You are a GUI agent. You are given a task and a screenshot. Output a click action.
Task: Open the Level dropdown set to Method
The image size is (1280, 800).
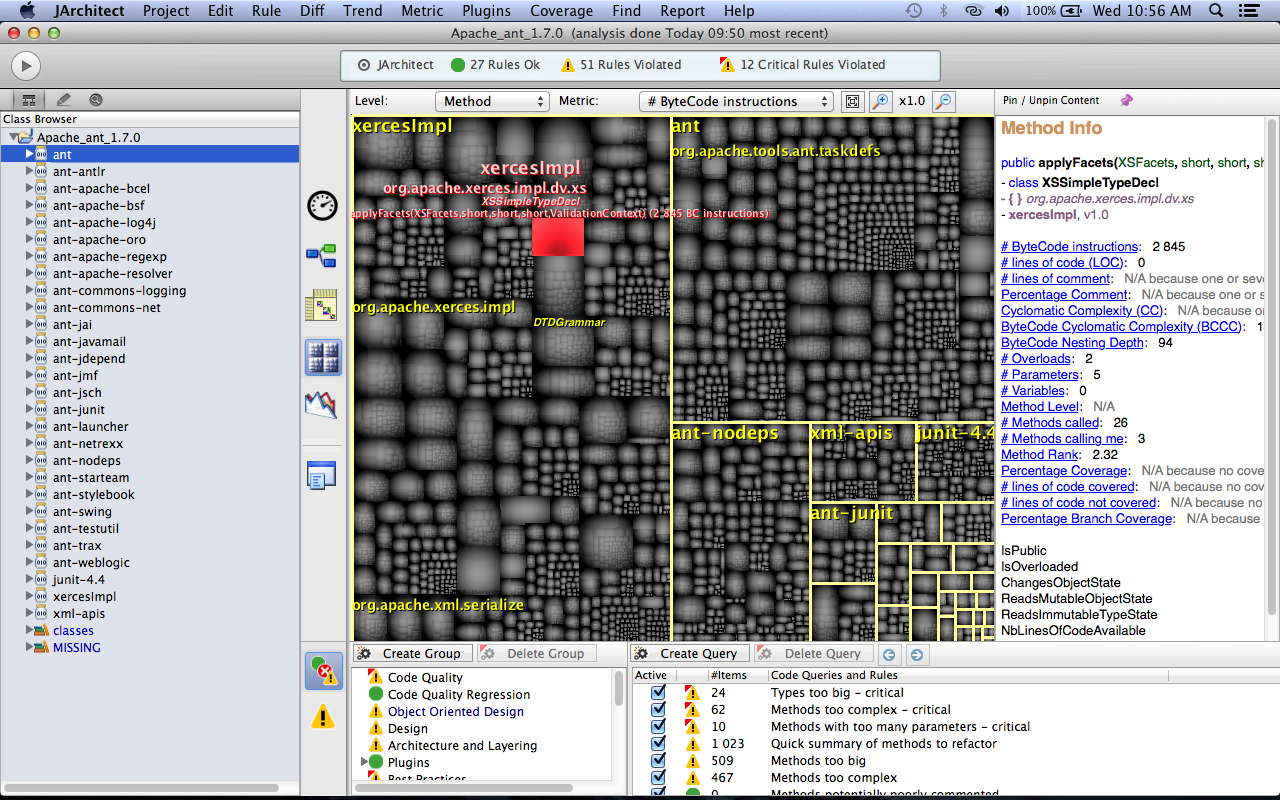click(492, 101)
